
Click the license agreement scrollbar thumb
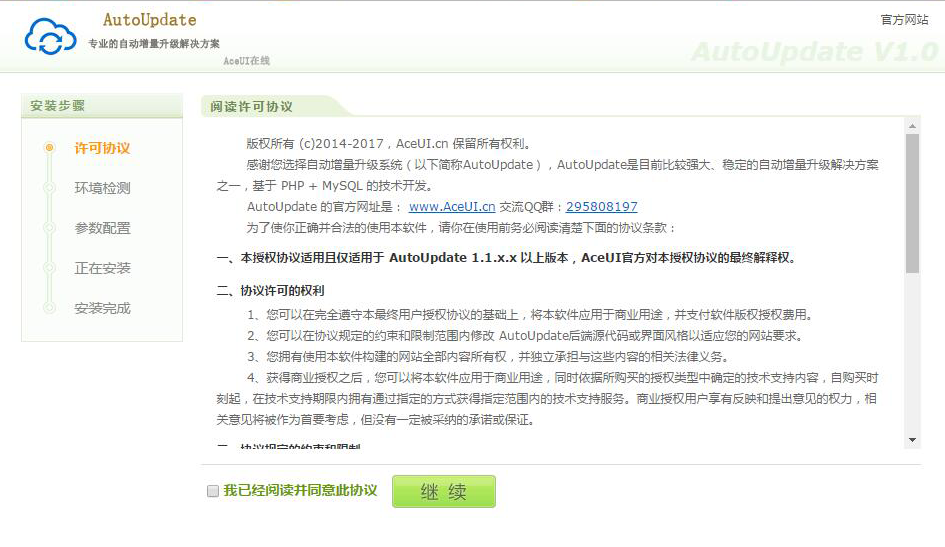(912, 204)
